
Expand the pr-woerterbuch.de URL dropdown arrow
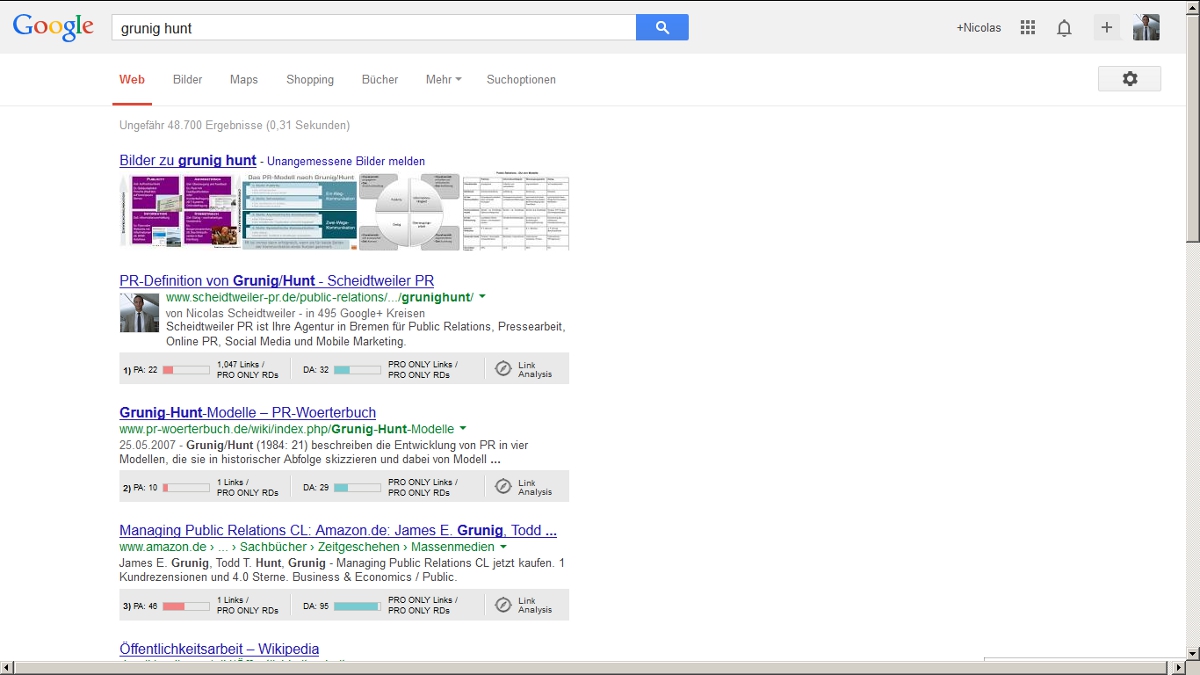[463, 429]
